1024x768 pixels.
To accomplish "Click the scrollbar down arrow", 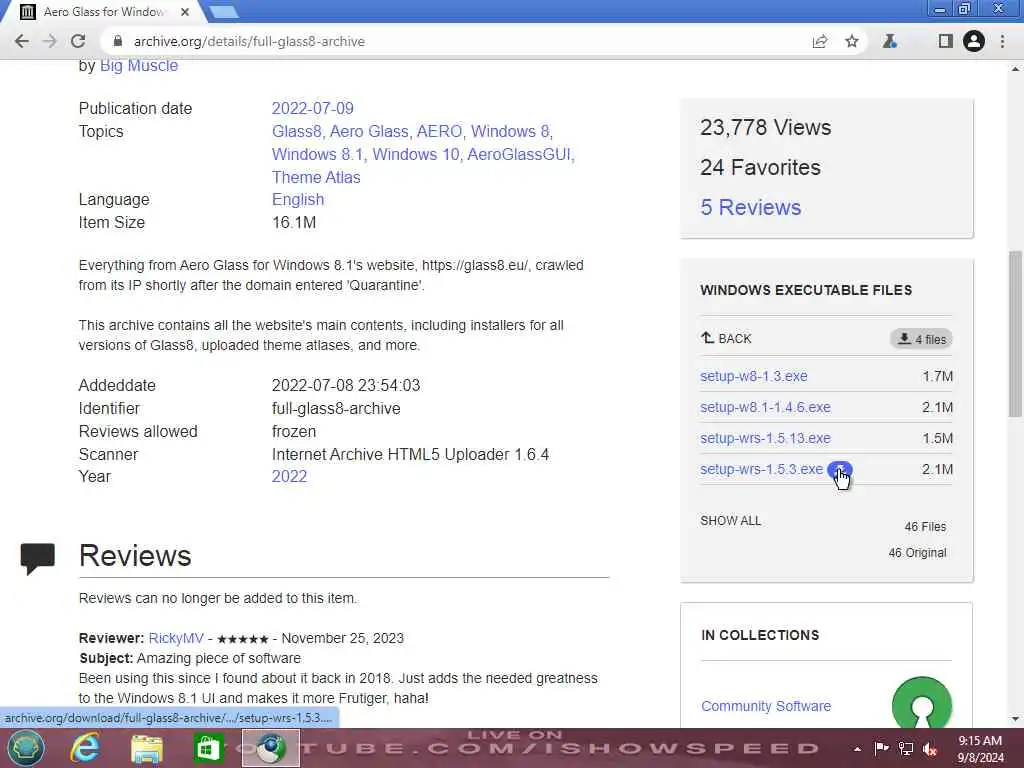I will (1015, 719).
